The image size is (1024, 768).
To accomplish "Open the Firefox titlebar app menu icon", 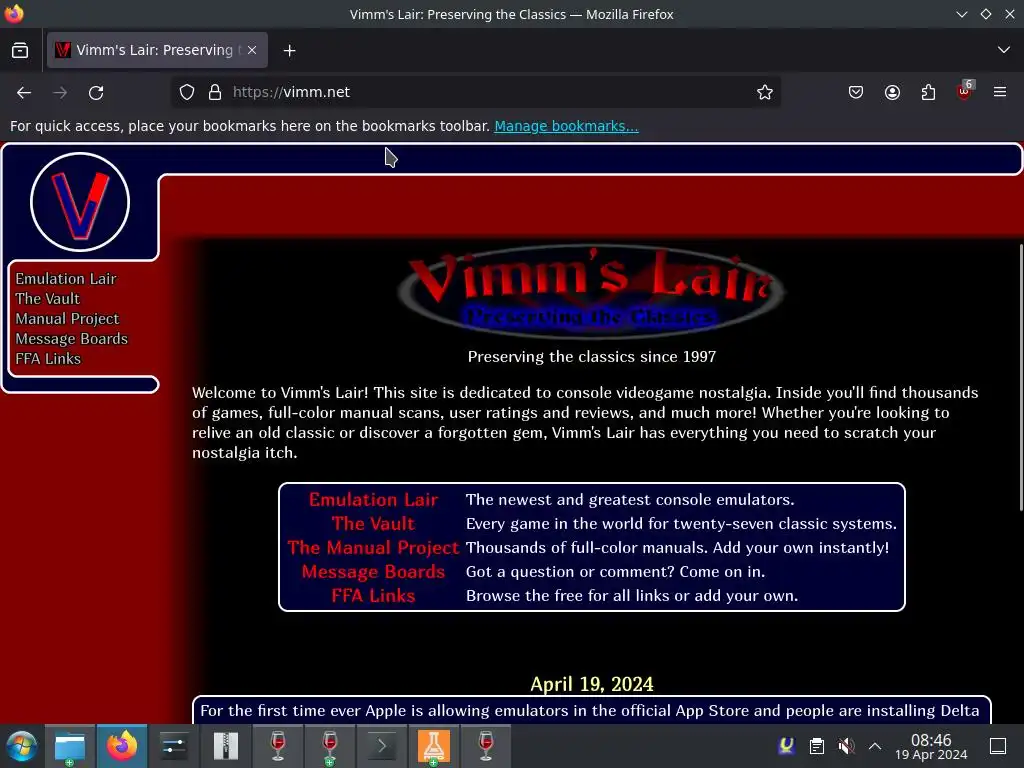I will (14, 14).
